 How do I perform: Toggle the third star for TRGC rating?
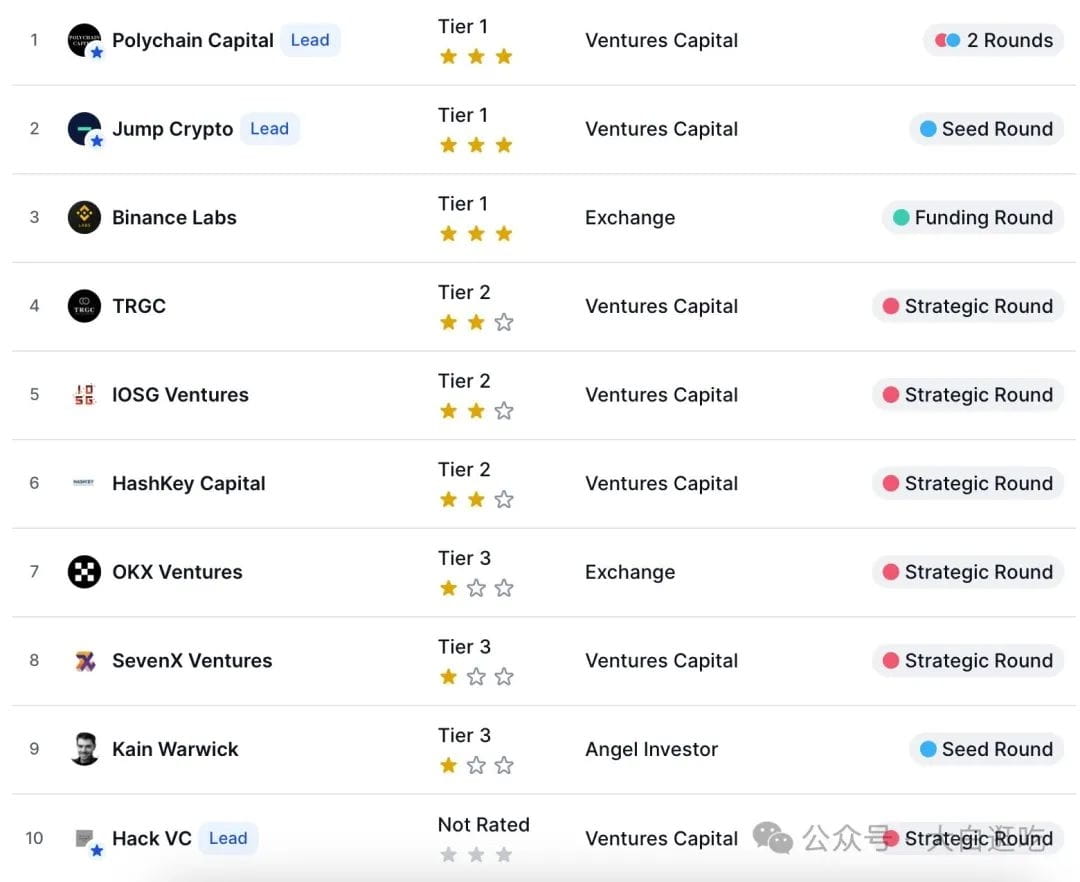click(505, 322)
